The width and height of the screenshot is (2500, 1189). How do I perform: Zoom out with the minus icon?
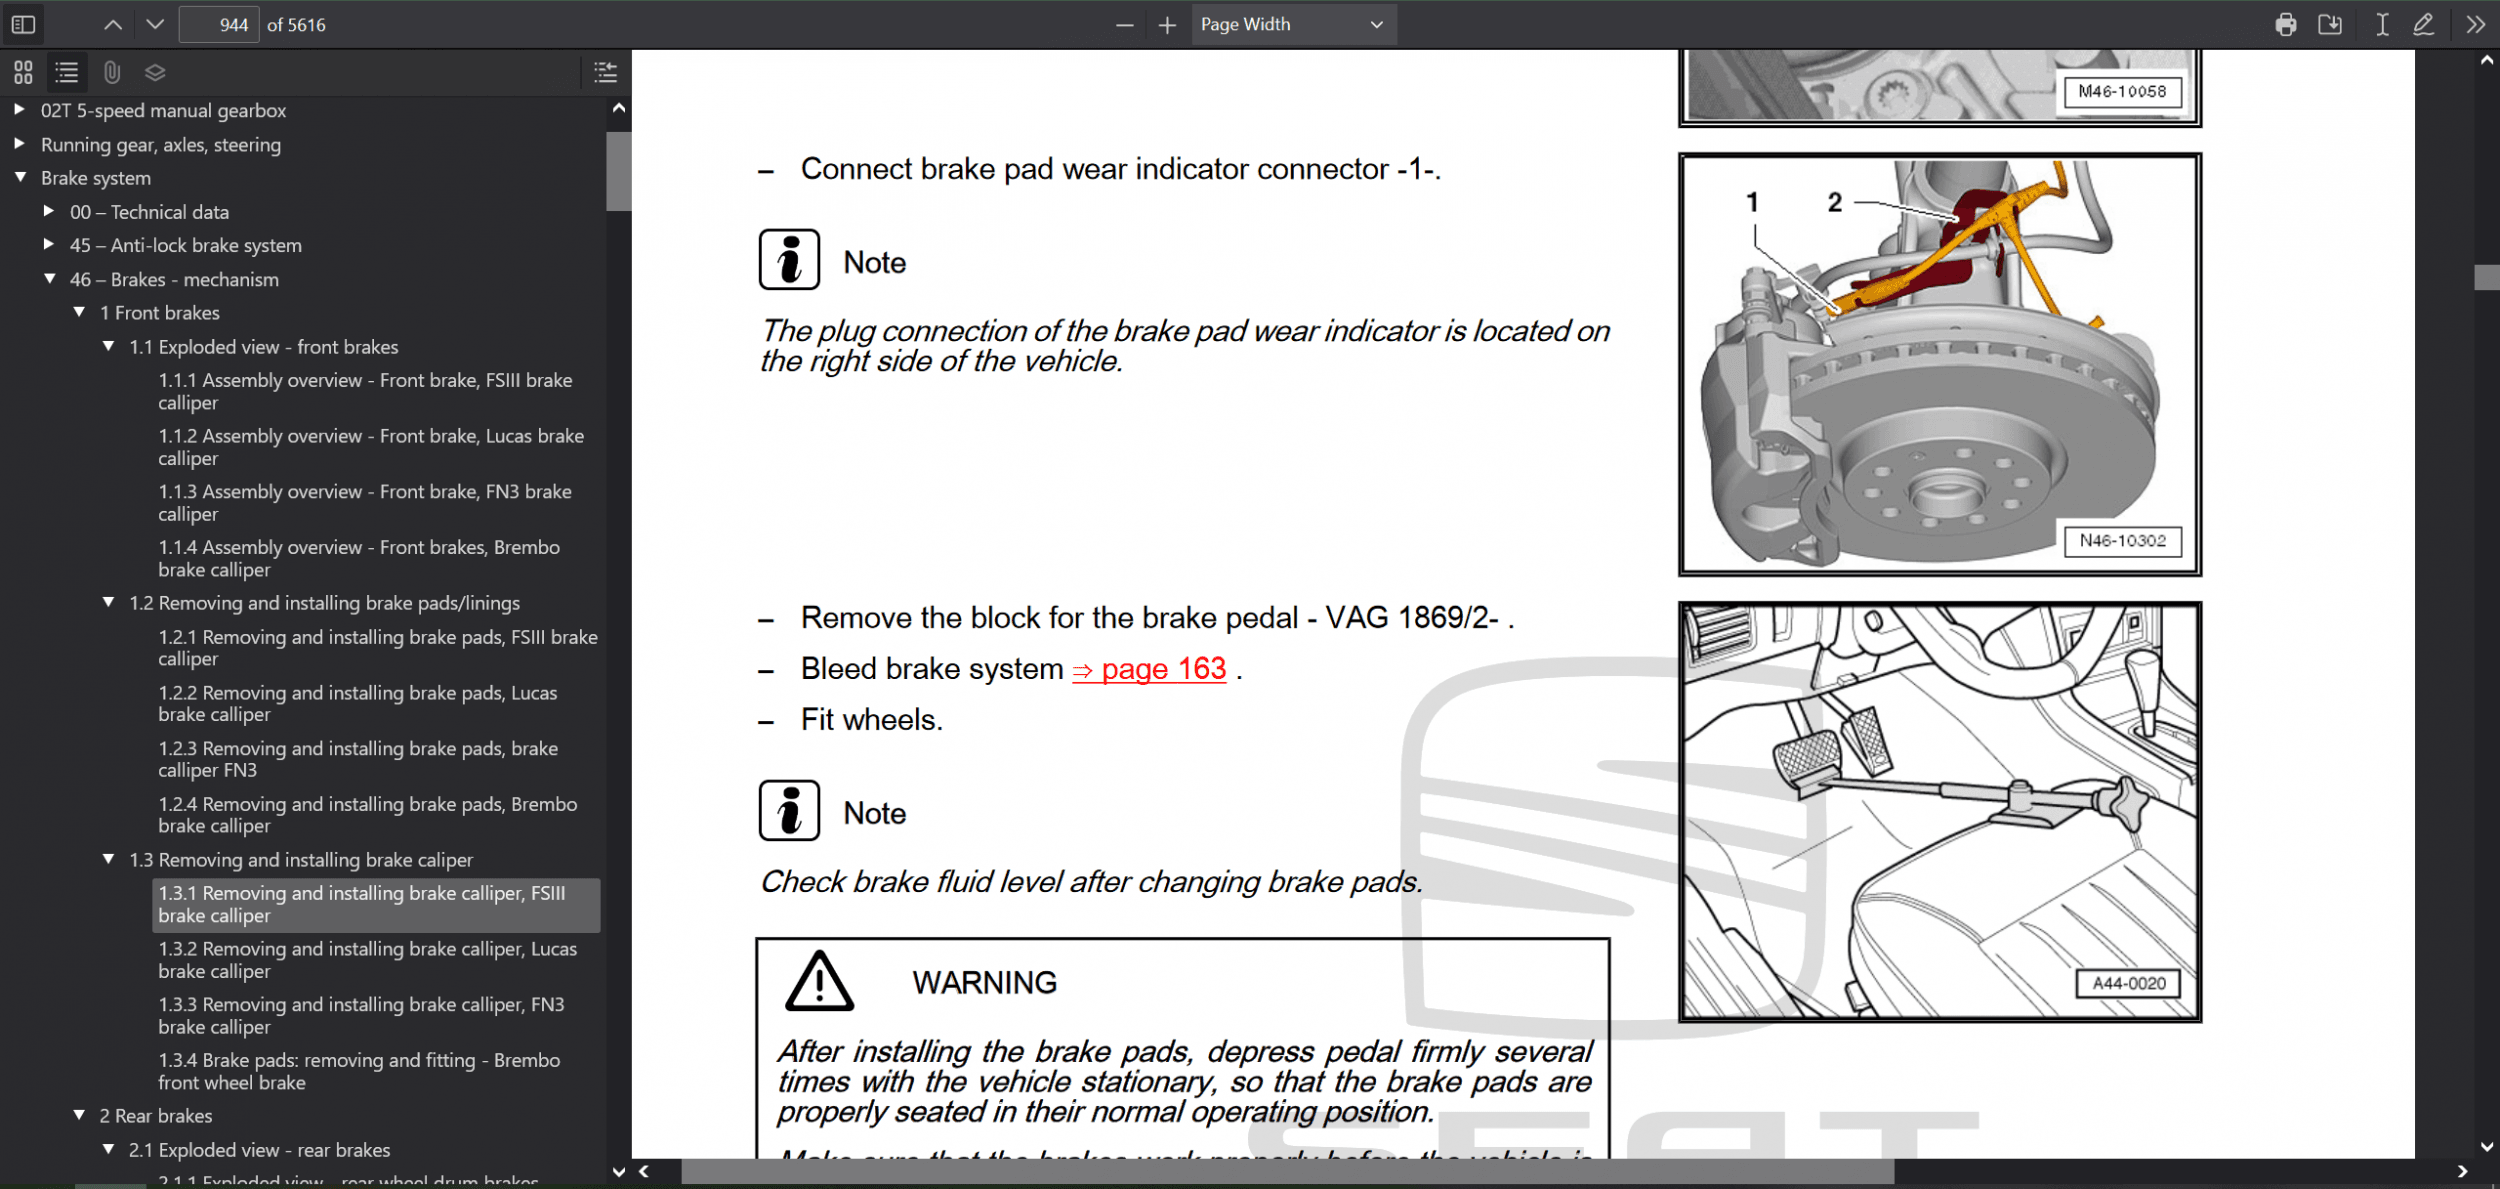(x=1124, y=24)
